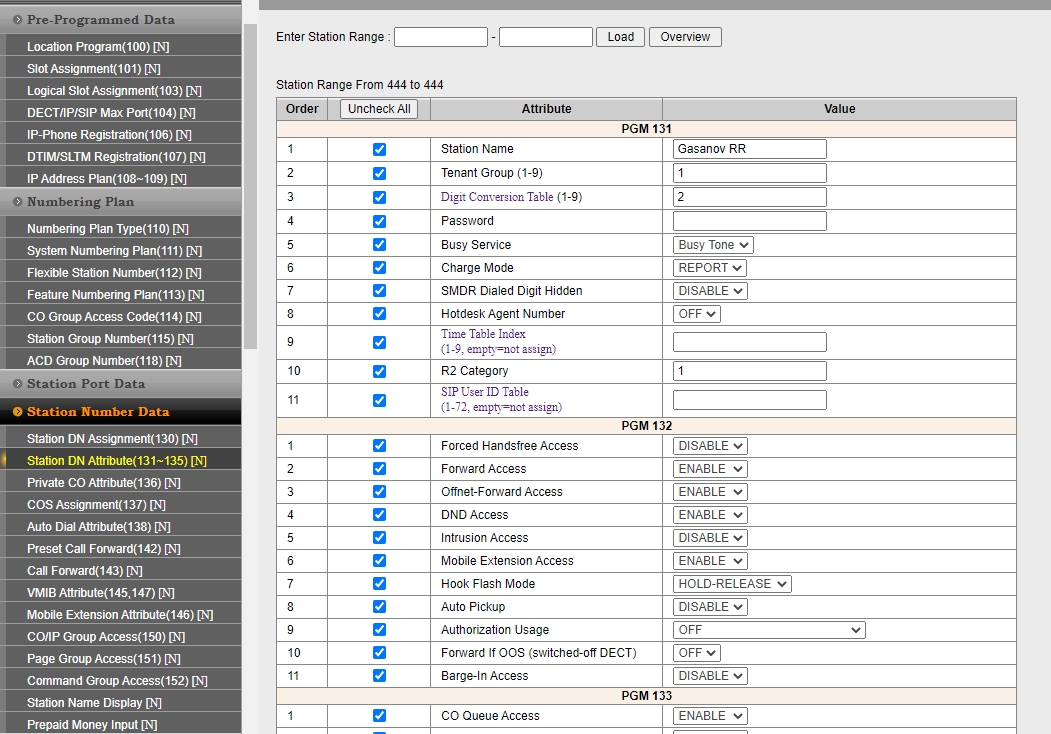This screenshot has height=734, width=1051.
Task: Collapse the Pre-Programmed Data section
Action: tap(100, 20)
